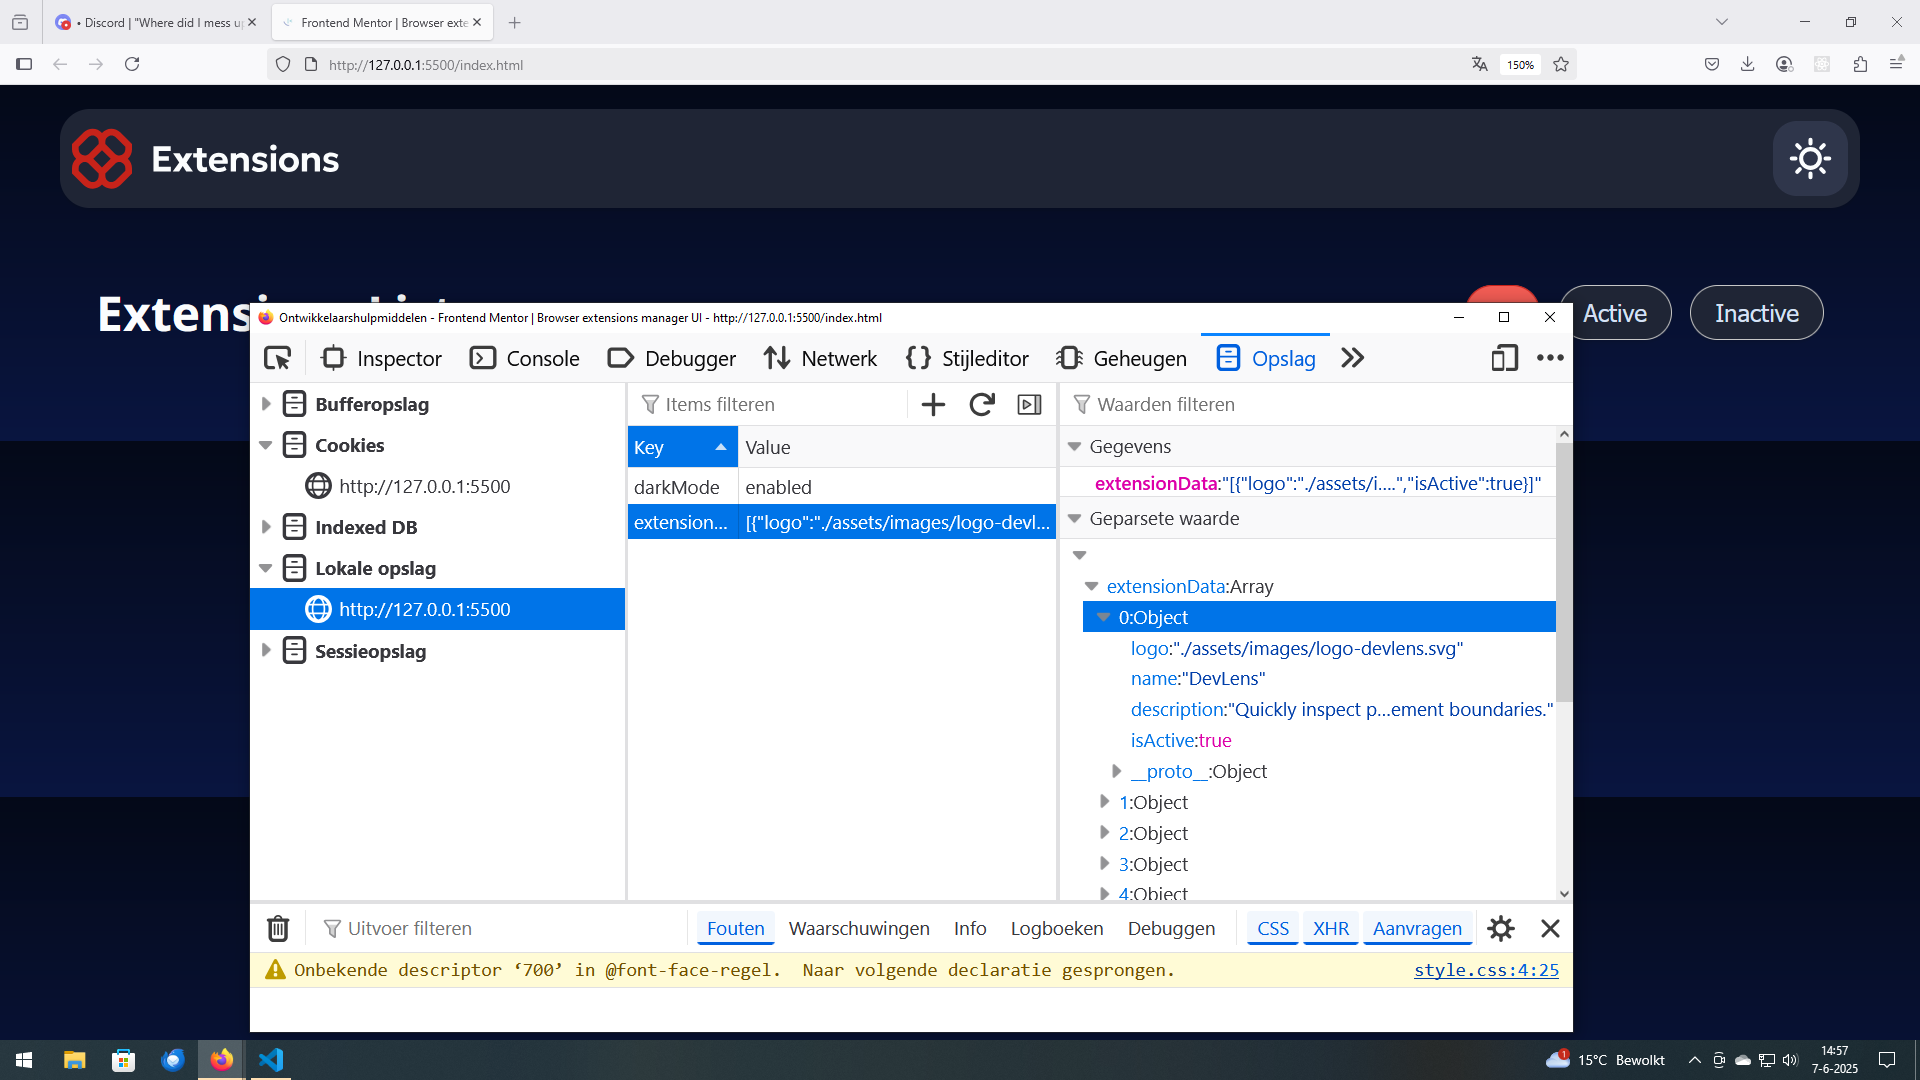Toggle the light theme sun button
The image size is (1920, 1080).
pyautogui.click(x=1810, y=159)
